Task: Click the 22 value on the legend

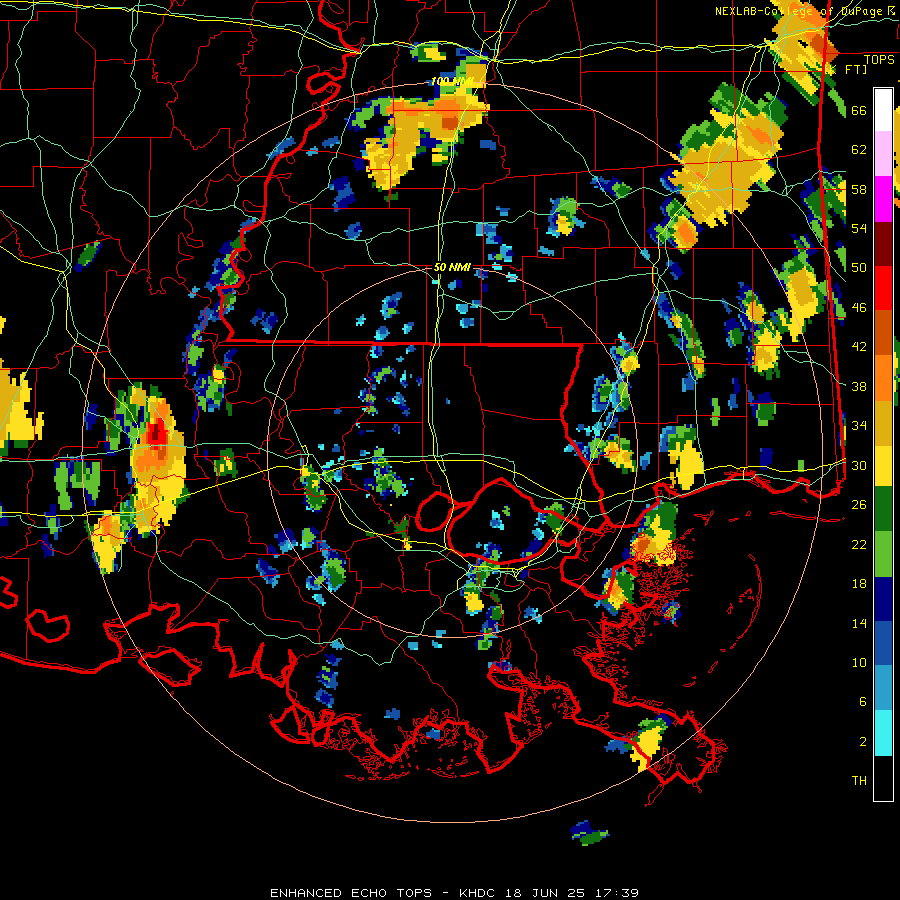Action: coord(859,544)
